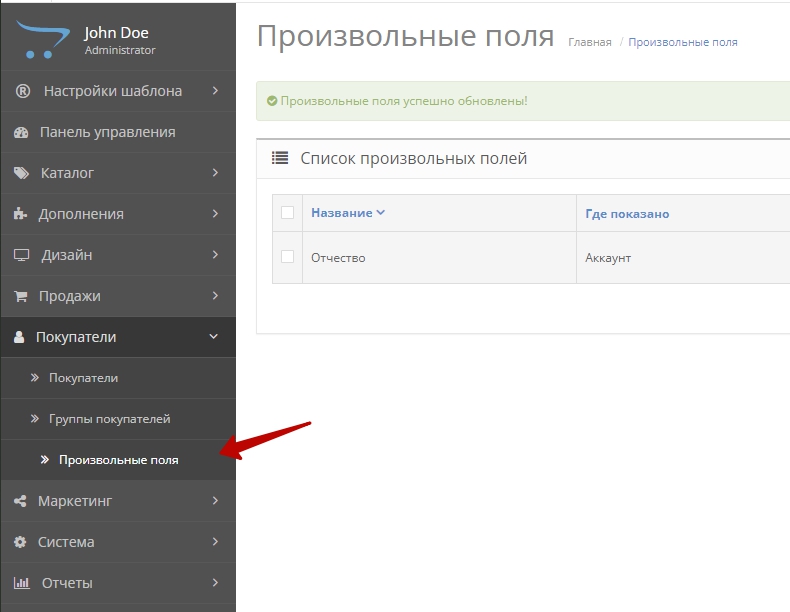Click the list icon beside Список произвольных полей
The image size is (790, 612).
[x=280, y=158]
